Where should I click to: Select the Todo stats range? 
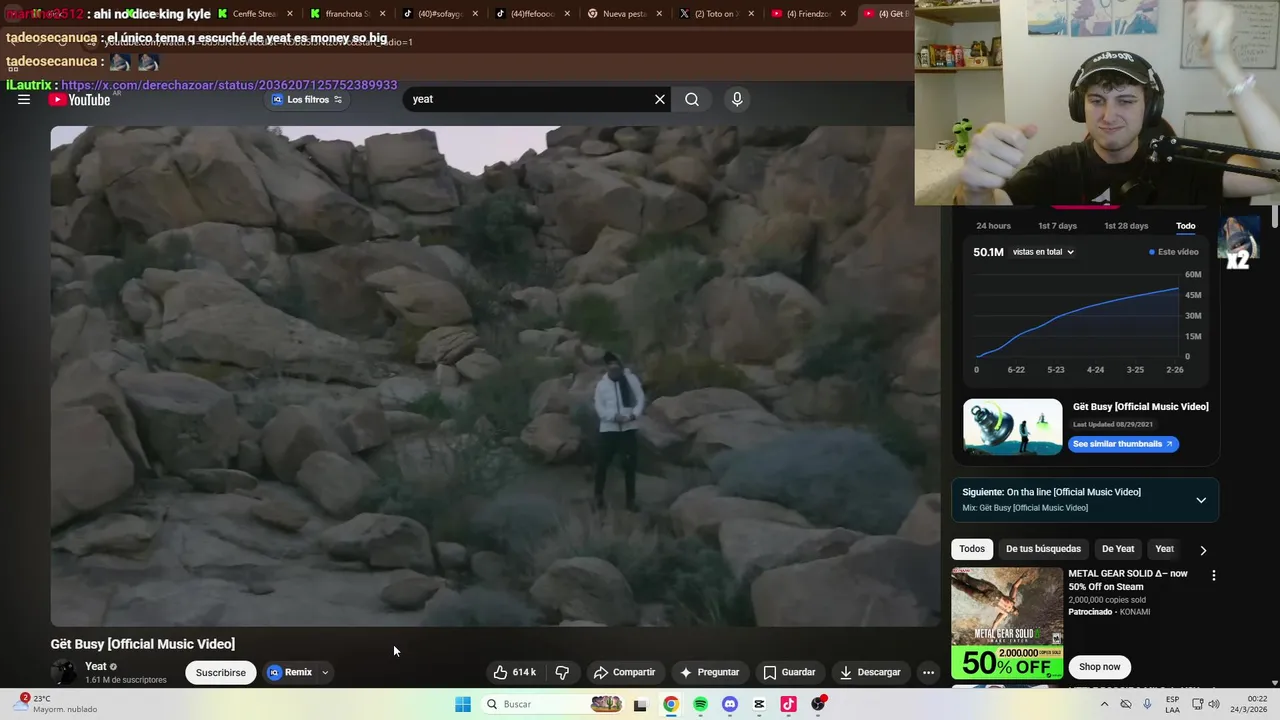click(x=1185, y=226)
